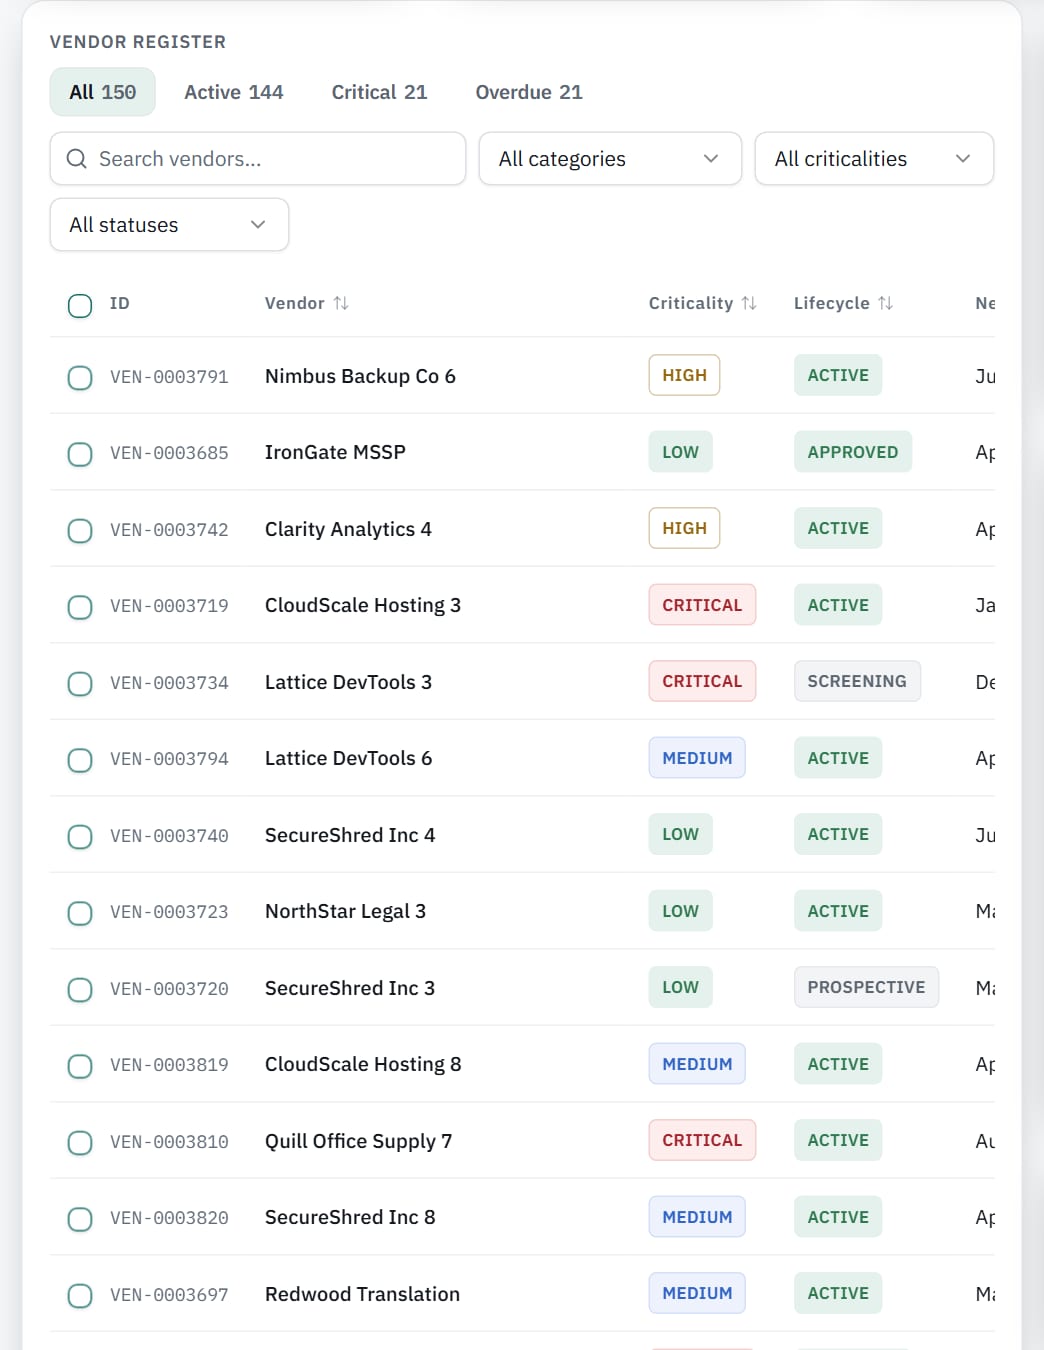Click ID VEN-0003742

pos(169,530)
